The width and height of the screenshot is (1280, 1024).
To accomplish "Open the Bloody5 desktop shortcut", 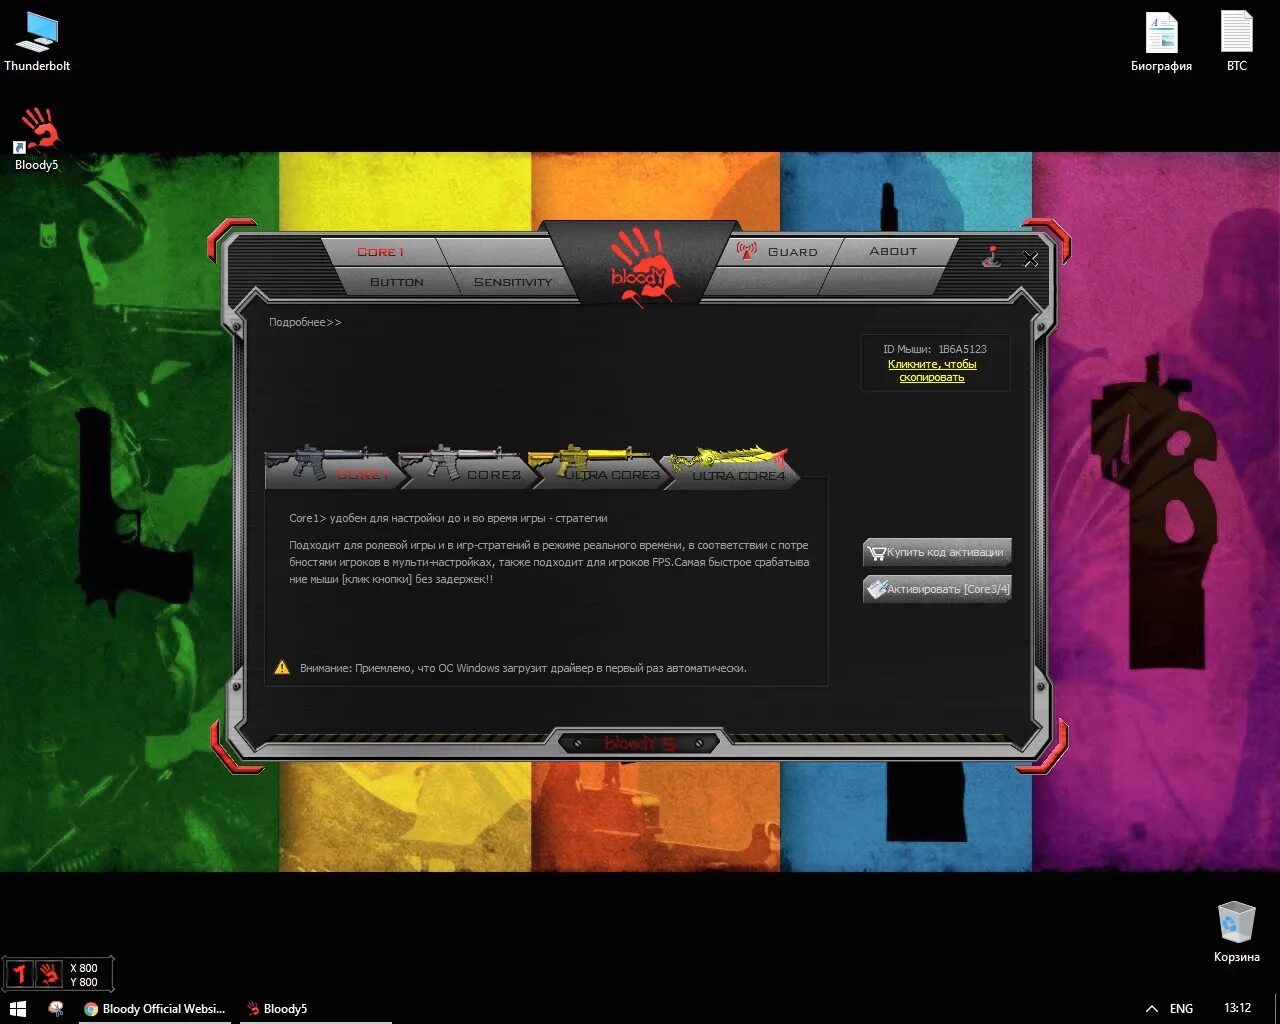I will tap(37, 139).
